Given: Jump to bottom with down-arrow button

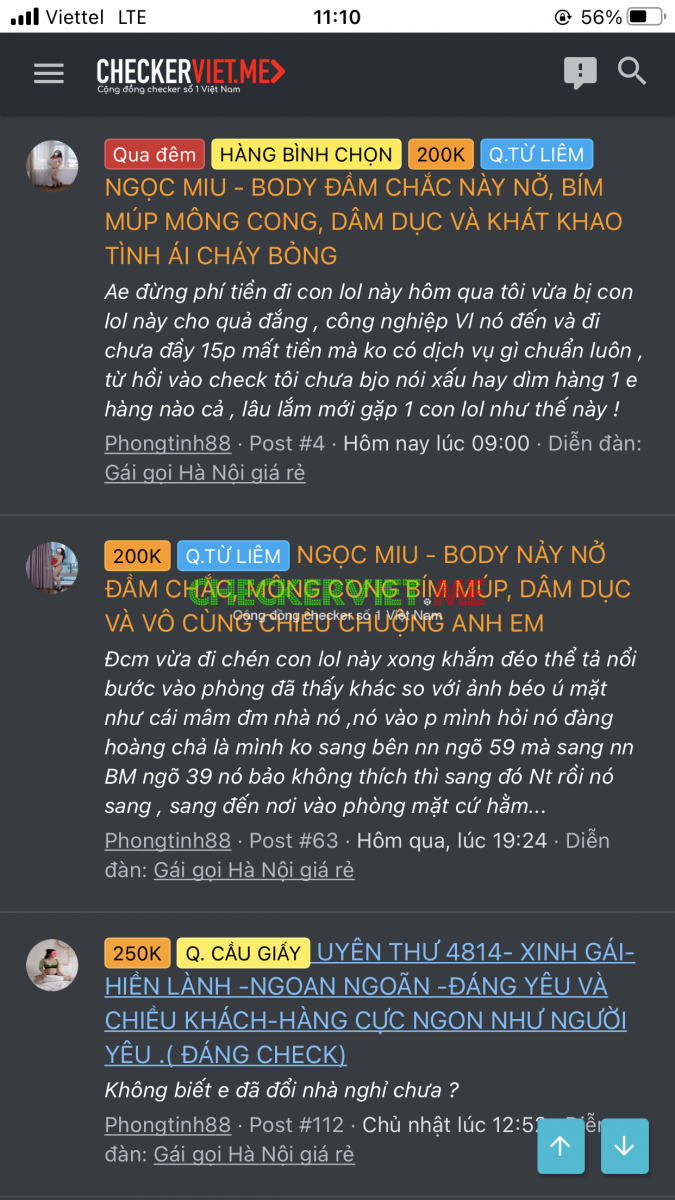Looking at the screenshot, I should pos(625,1146).
